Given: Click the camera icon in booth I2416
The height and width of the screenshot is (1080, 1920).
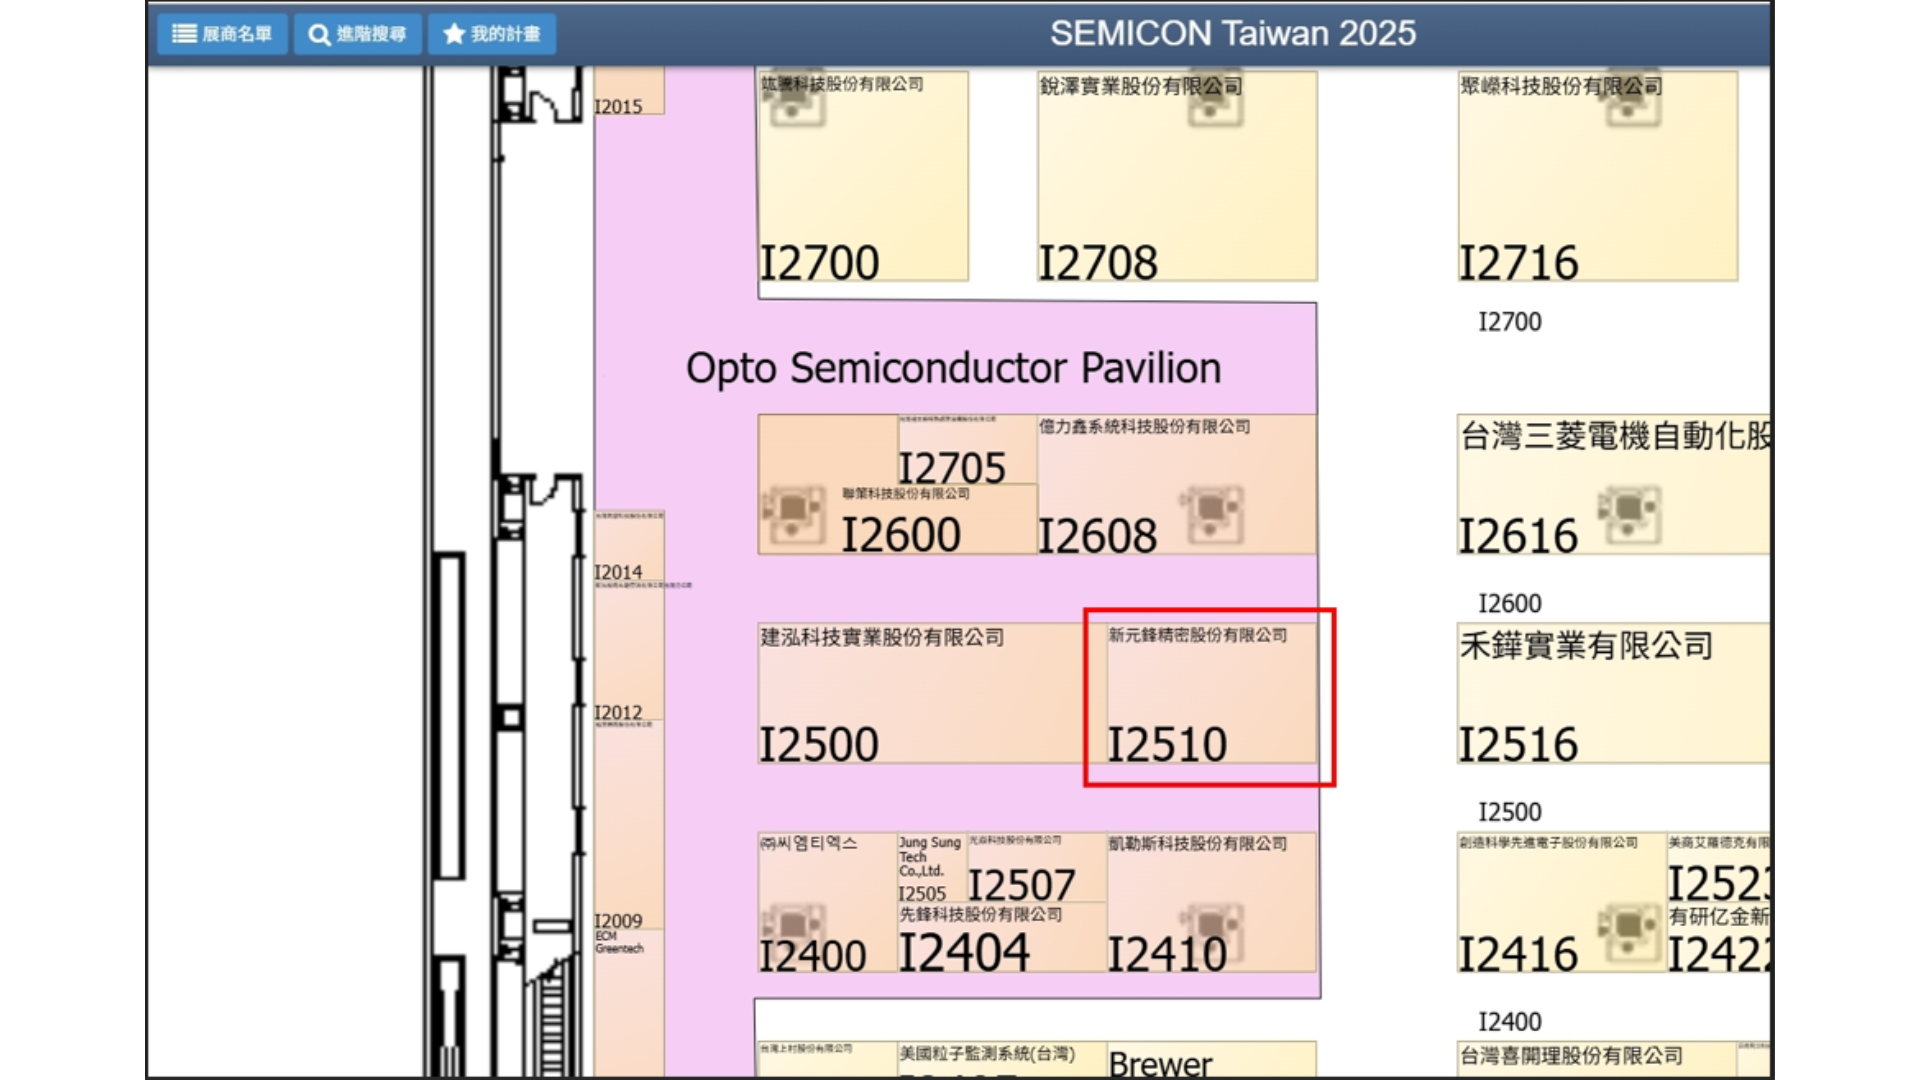Looking at the screenshot, I should coord(1629,931).
